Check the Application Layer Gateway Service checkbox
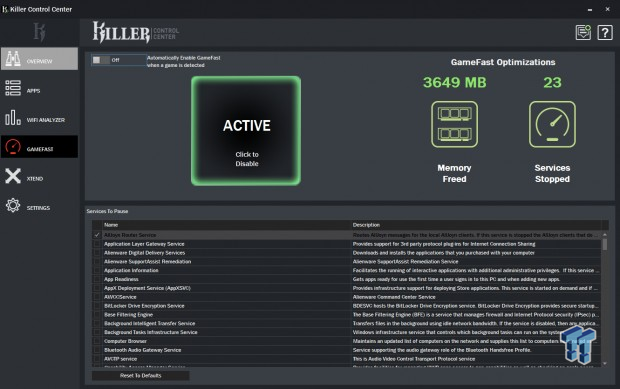 tap(97, 244)
